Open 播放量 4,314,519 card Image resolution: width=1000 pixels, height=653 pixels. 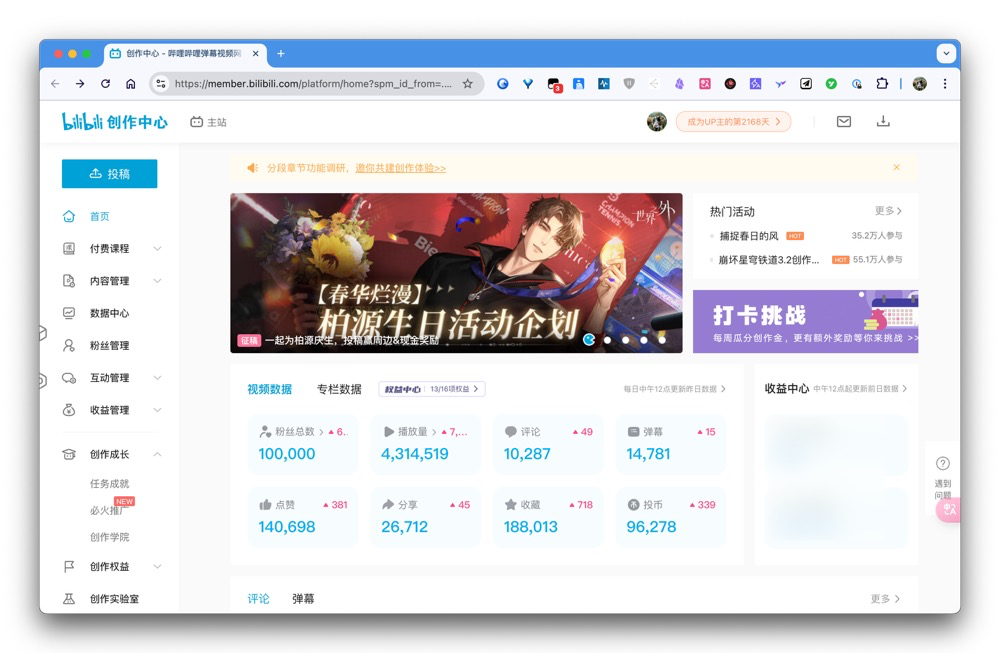click(425, 444)
